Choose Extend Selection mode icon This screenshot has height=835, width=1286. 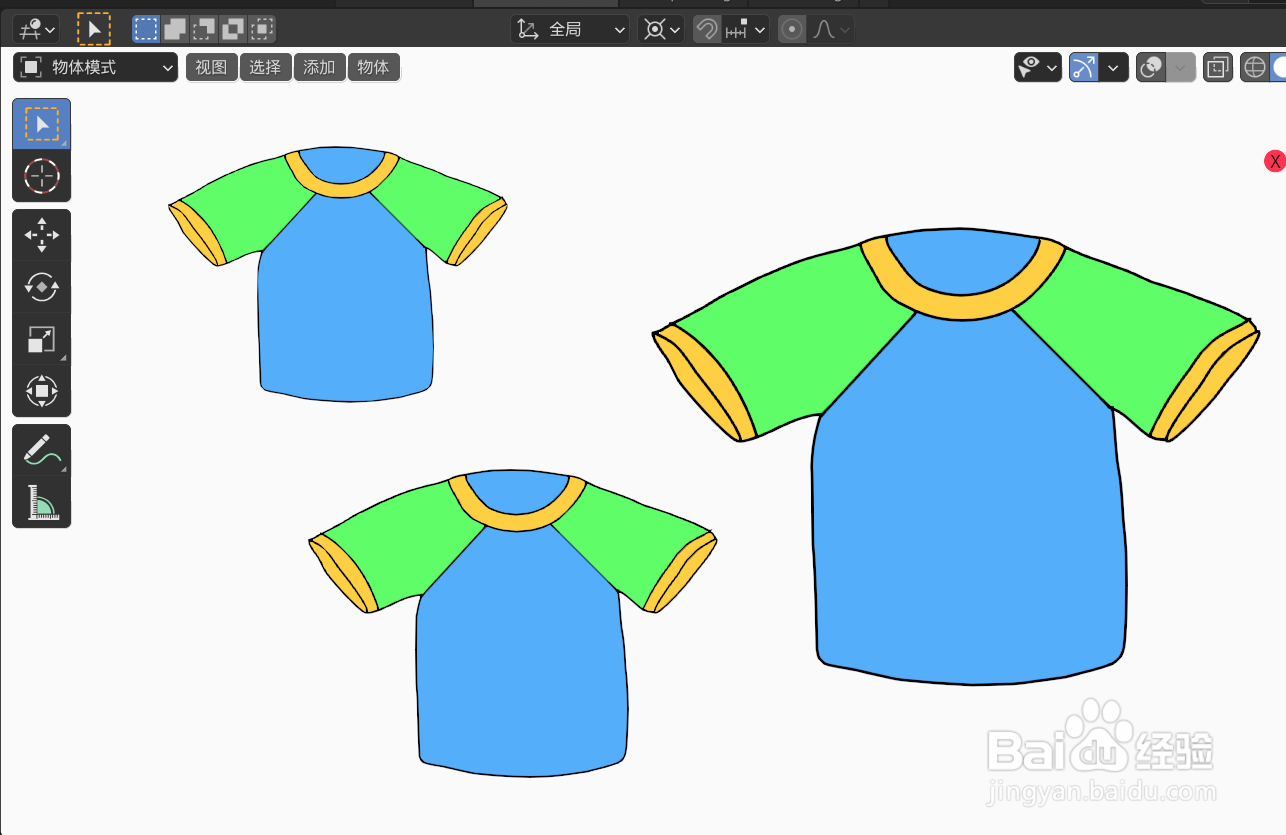(175, 29)
